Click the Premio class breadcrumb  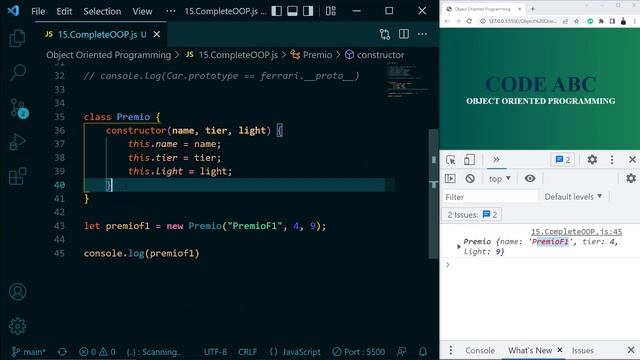(x=311, y=55)
